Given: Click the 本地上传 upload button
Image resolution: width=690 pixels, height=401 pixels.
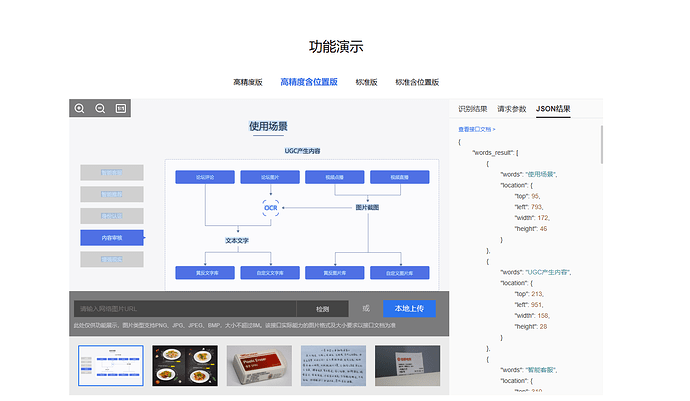Looking at the screenshot, I should click(409, 308).
